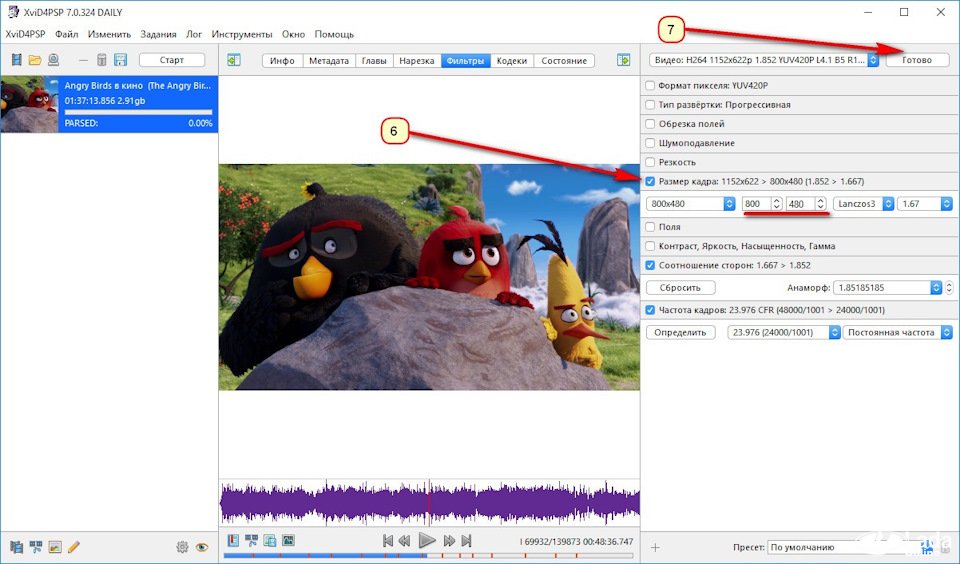
Task: Click the floppy disk save icon
Action: (x=121, y=60)
